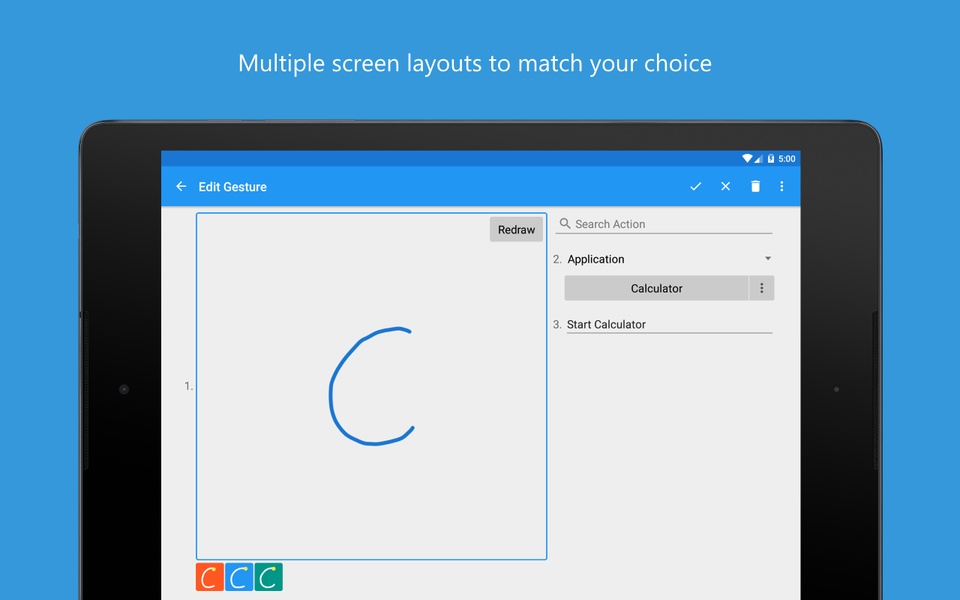Tap the cellular signal icon

tap(759, 159)
